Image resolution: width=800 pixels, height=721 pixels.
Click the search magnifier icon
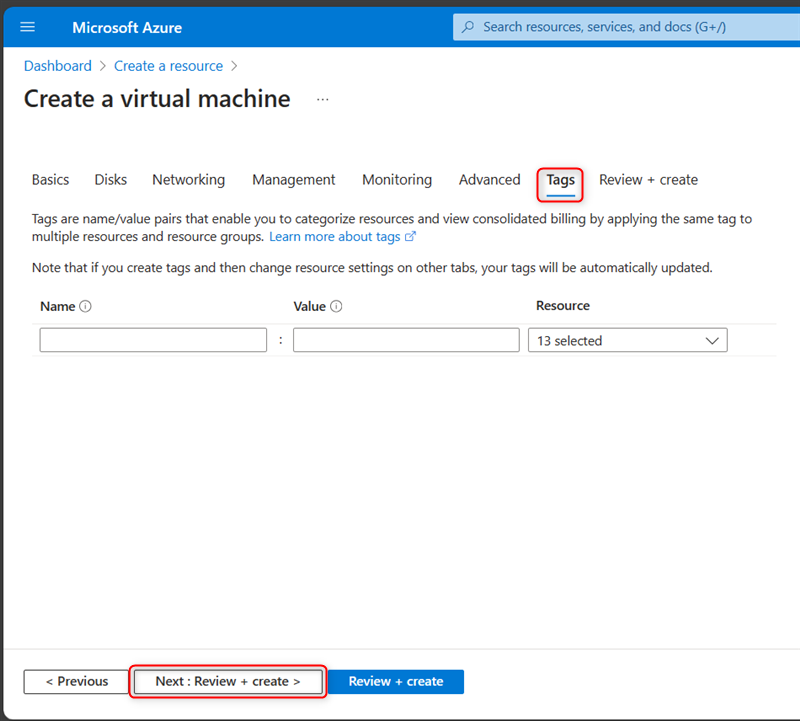coord(468,27)
